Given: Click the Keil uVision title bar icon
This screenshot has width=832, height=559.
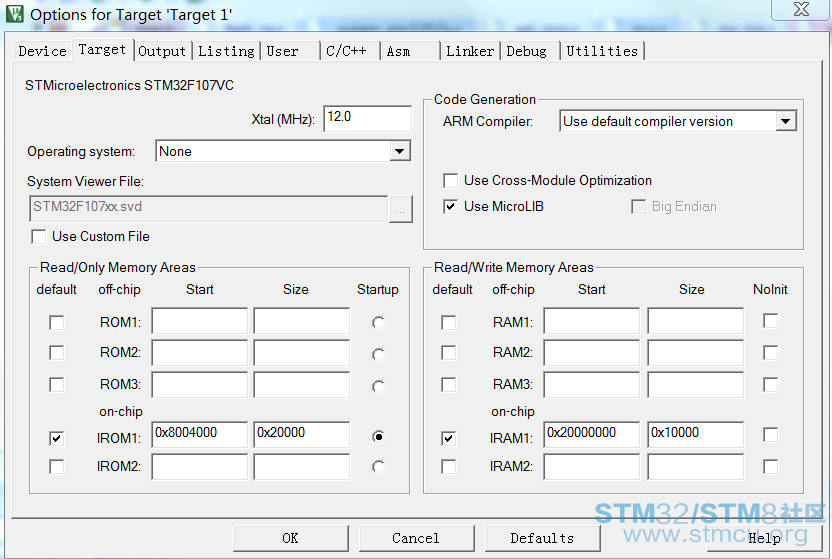Looking at the screenshot, I should click(x=14, y=14).
